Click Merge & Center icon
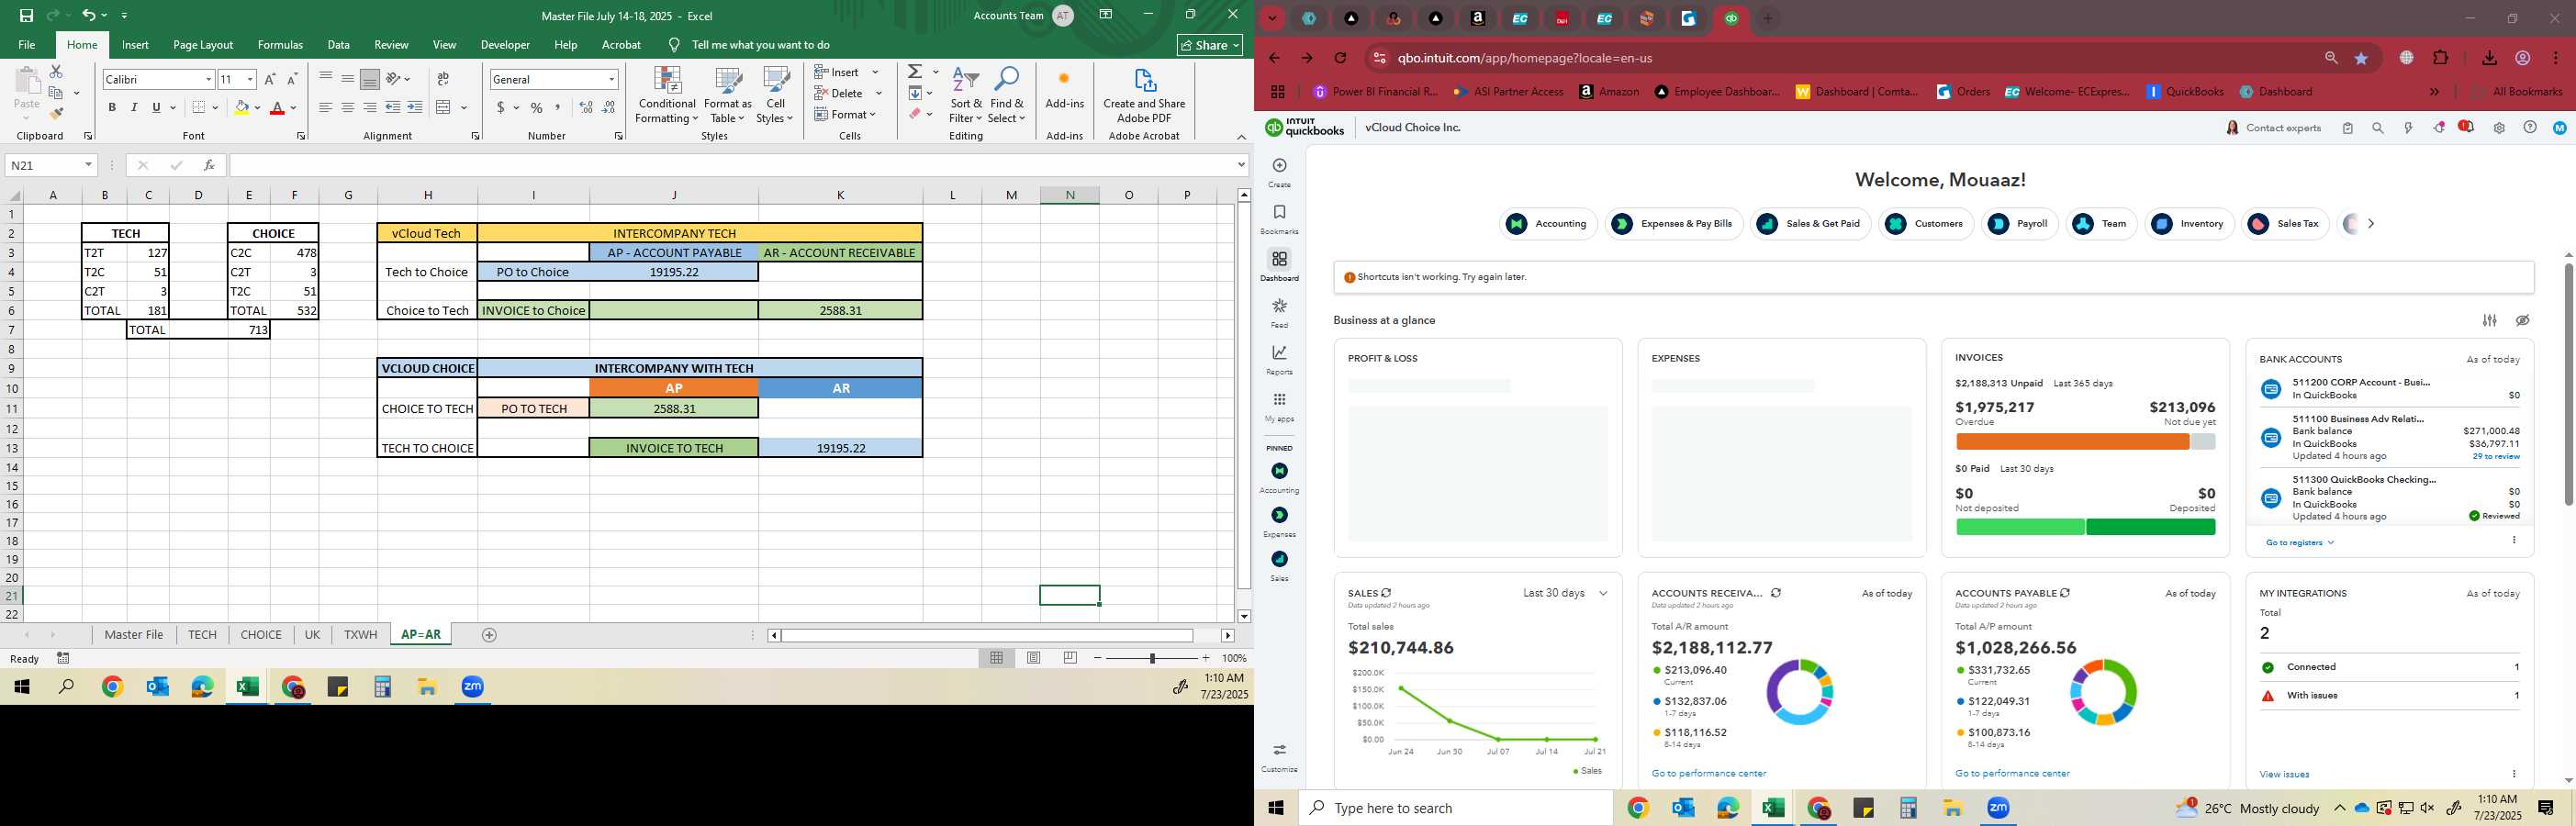The width and height of the screenshot is (2576, 826). point(444,107)
